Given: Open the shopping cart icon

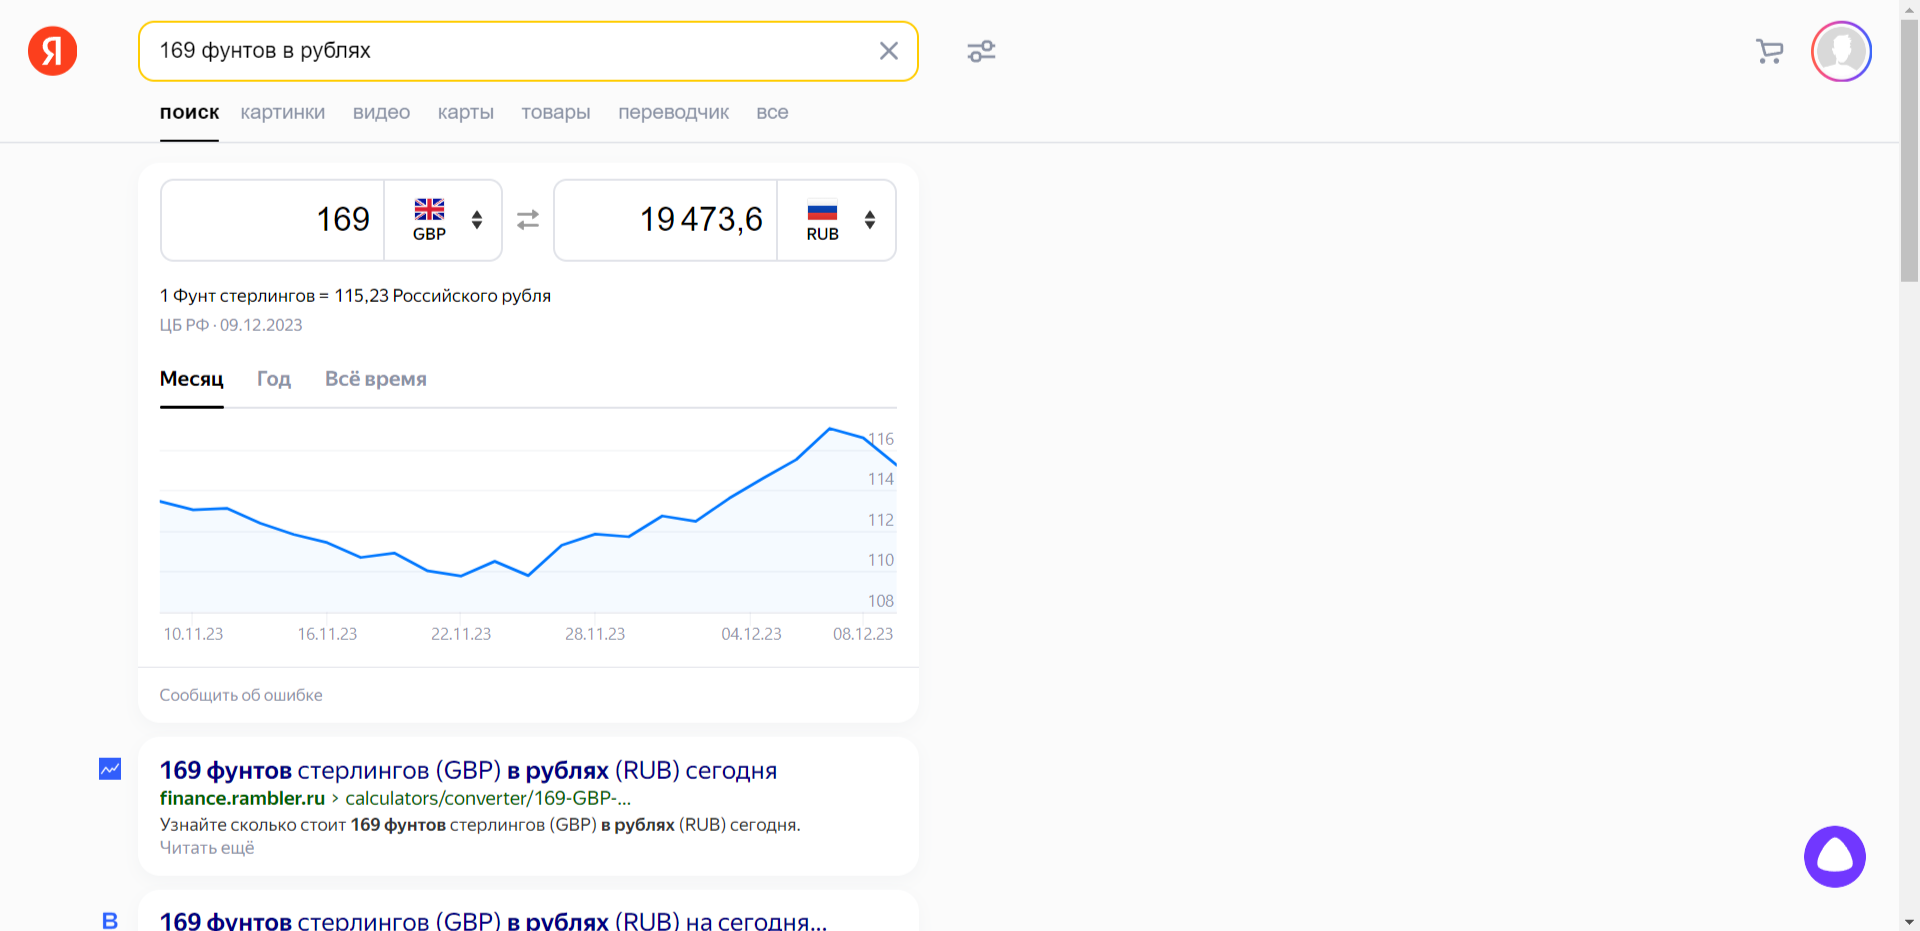Looking at the screenshot, I should point(1769,51).
